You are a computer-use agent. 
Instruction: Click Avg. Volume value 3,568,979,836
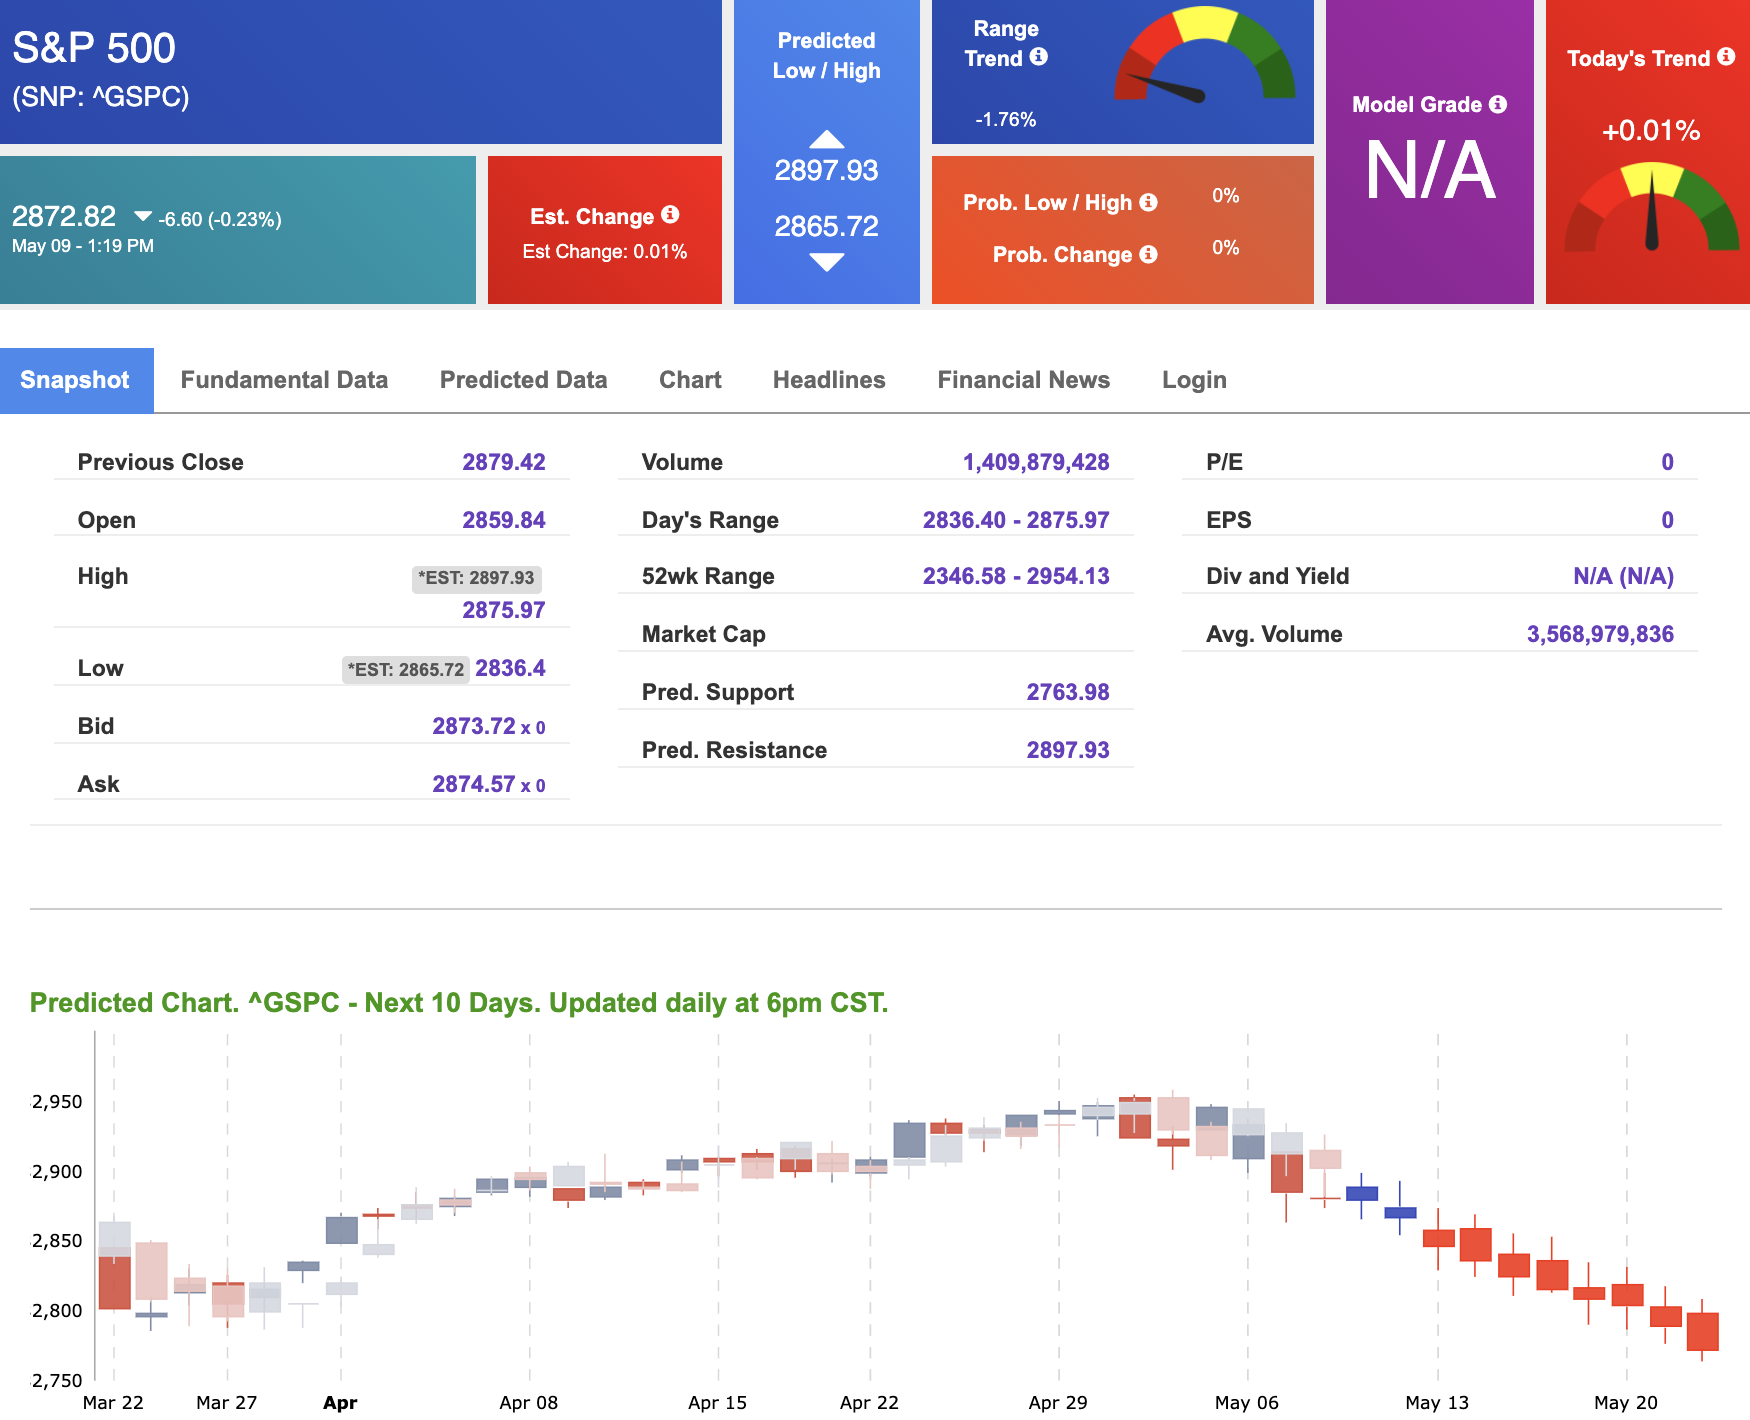(1600, 634)
